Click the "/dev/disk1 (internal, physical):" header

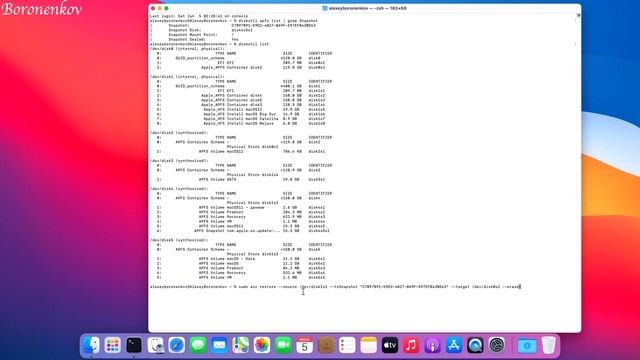click(x=187, y=77)
